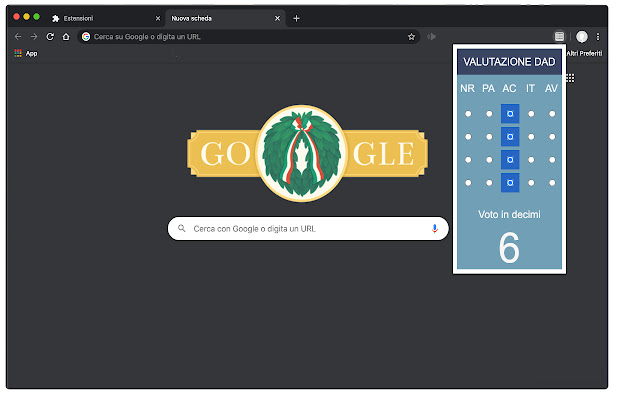Start voice search with the microphone icon

pyautogui.click(x=435, y=229)
